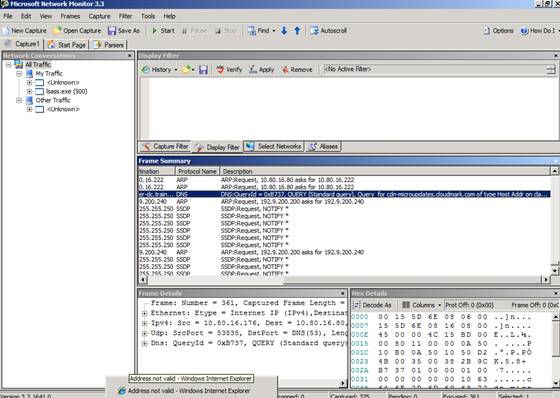Sort by the Description column header
The height and width of the screenshot is (398, 560).
tap(385, 171)
